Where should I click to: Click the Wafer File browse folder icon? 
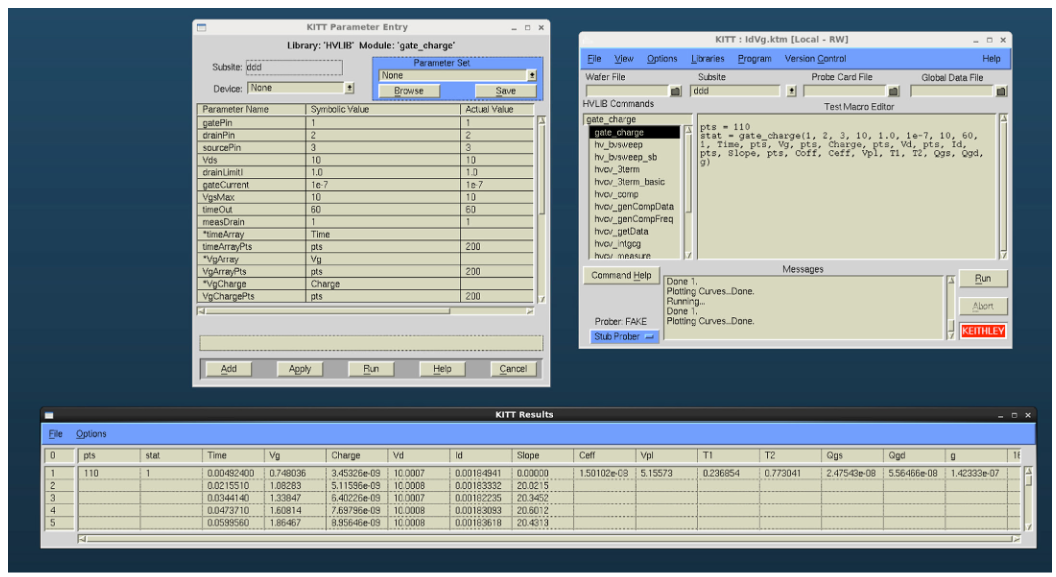675,91
